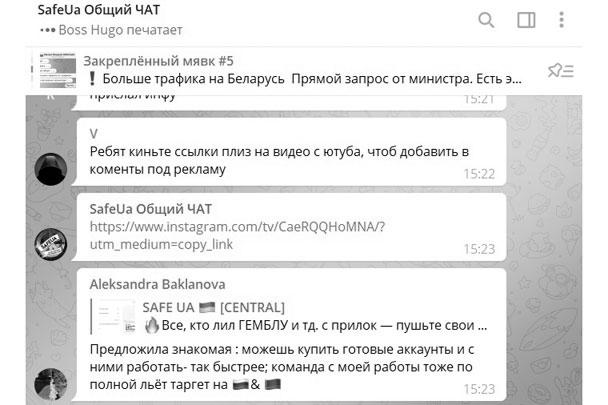Image resolution: width=608 pixels, height=405 pixels.
Task: Open the pinned messages list icon
Action: 561,71
